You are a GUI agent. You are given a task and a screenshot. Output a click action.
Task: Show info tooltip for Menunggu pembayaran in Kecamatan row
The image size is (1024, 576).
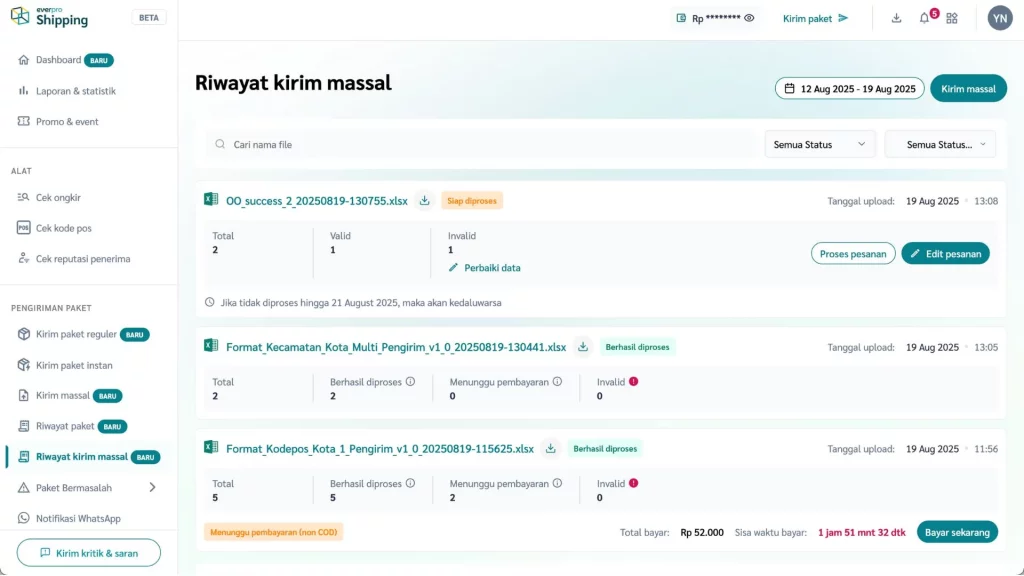tap(557, 382)
